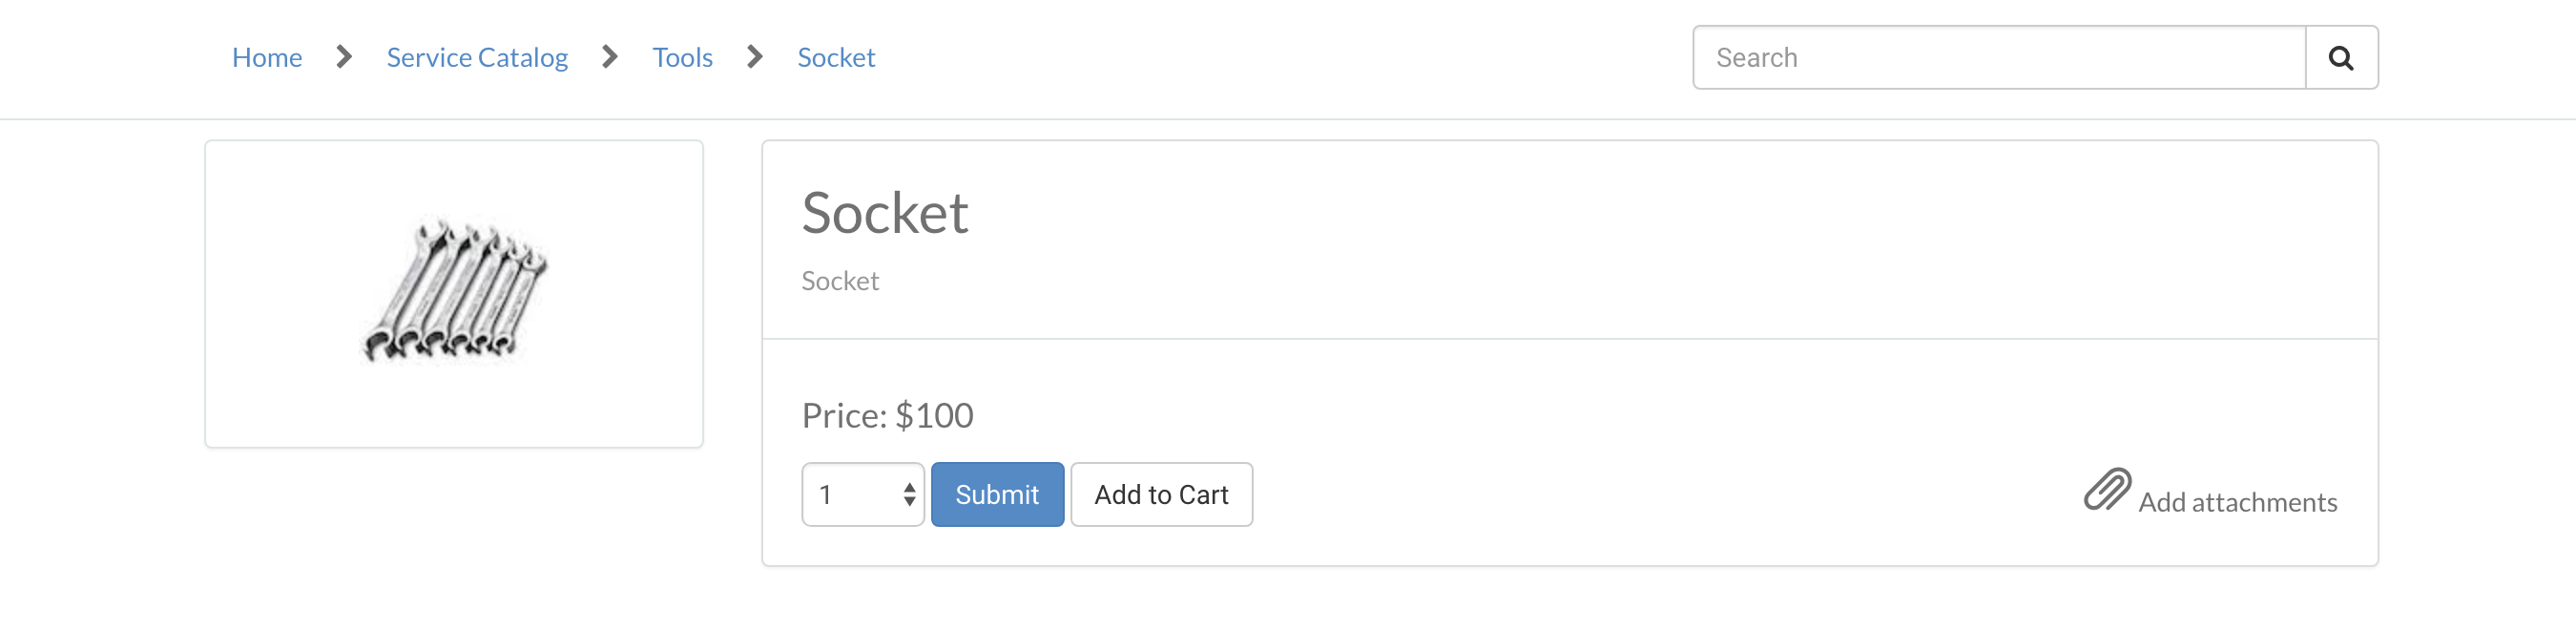
Task: Navigate to Tools category breadcrumb
Action: pyautogui.click(x=682, y=57)
